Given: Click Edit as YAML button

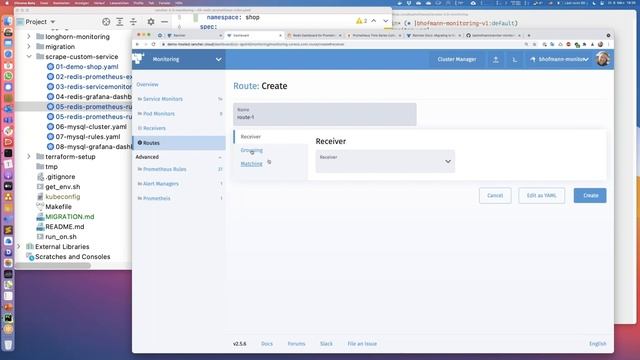Looking at the screenshot, I should pyautogui.click(x=542, y=196).
